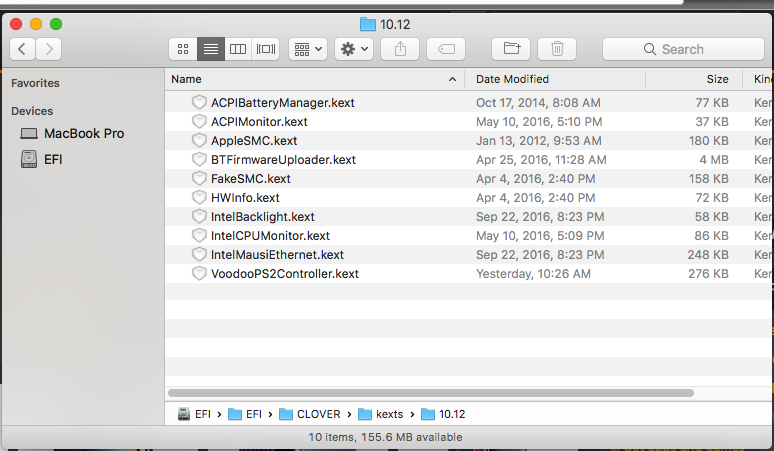The image size is (774, 451).
Task: Click the Share toolbar button
Action: click(x=401, y=48)
